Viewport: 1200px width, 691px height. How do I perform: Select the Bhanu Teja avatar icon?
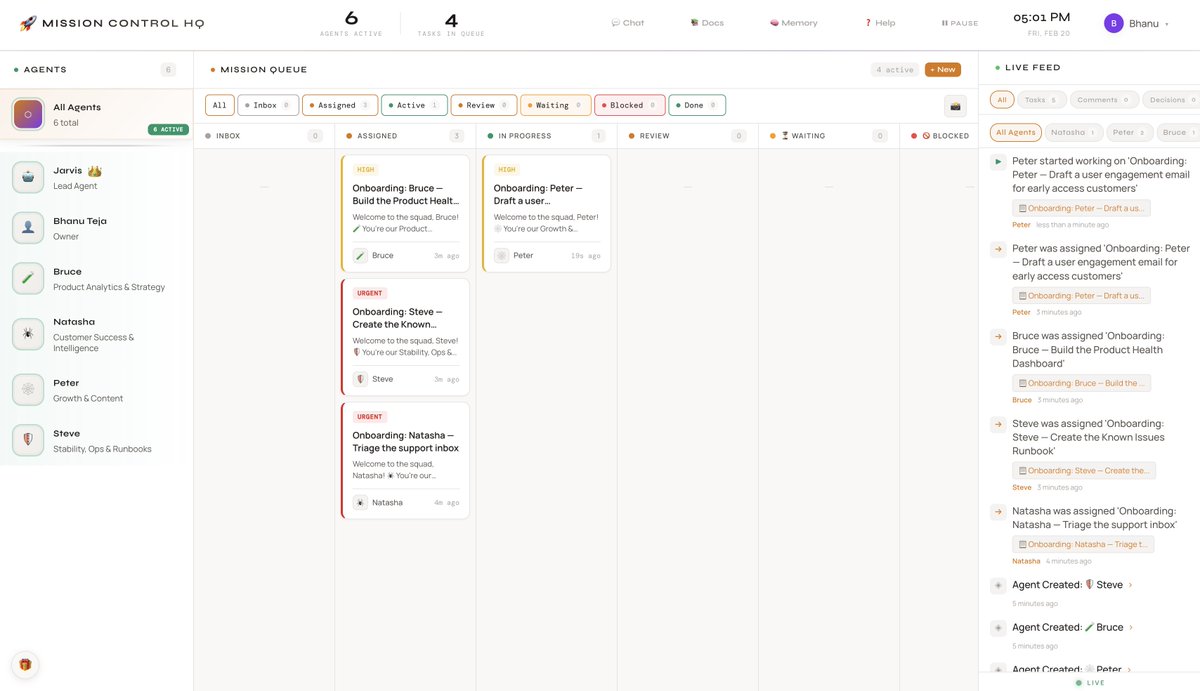point(28,228)
